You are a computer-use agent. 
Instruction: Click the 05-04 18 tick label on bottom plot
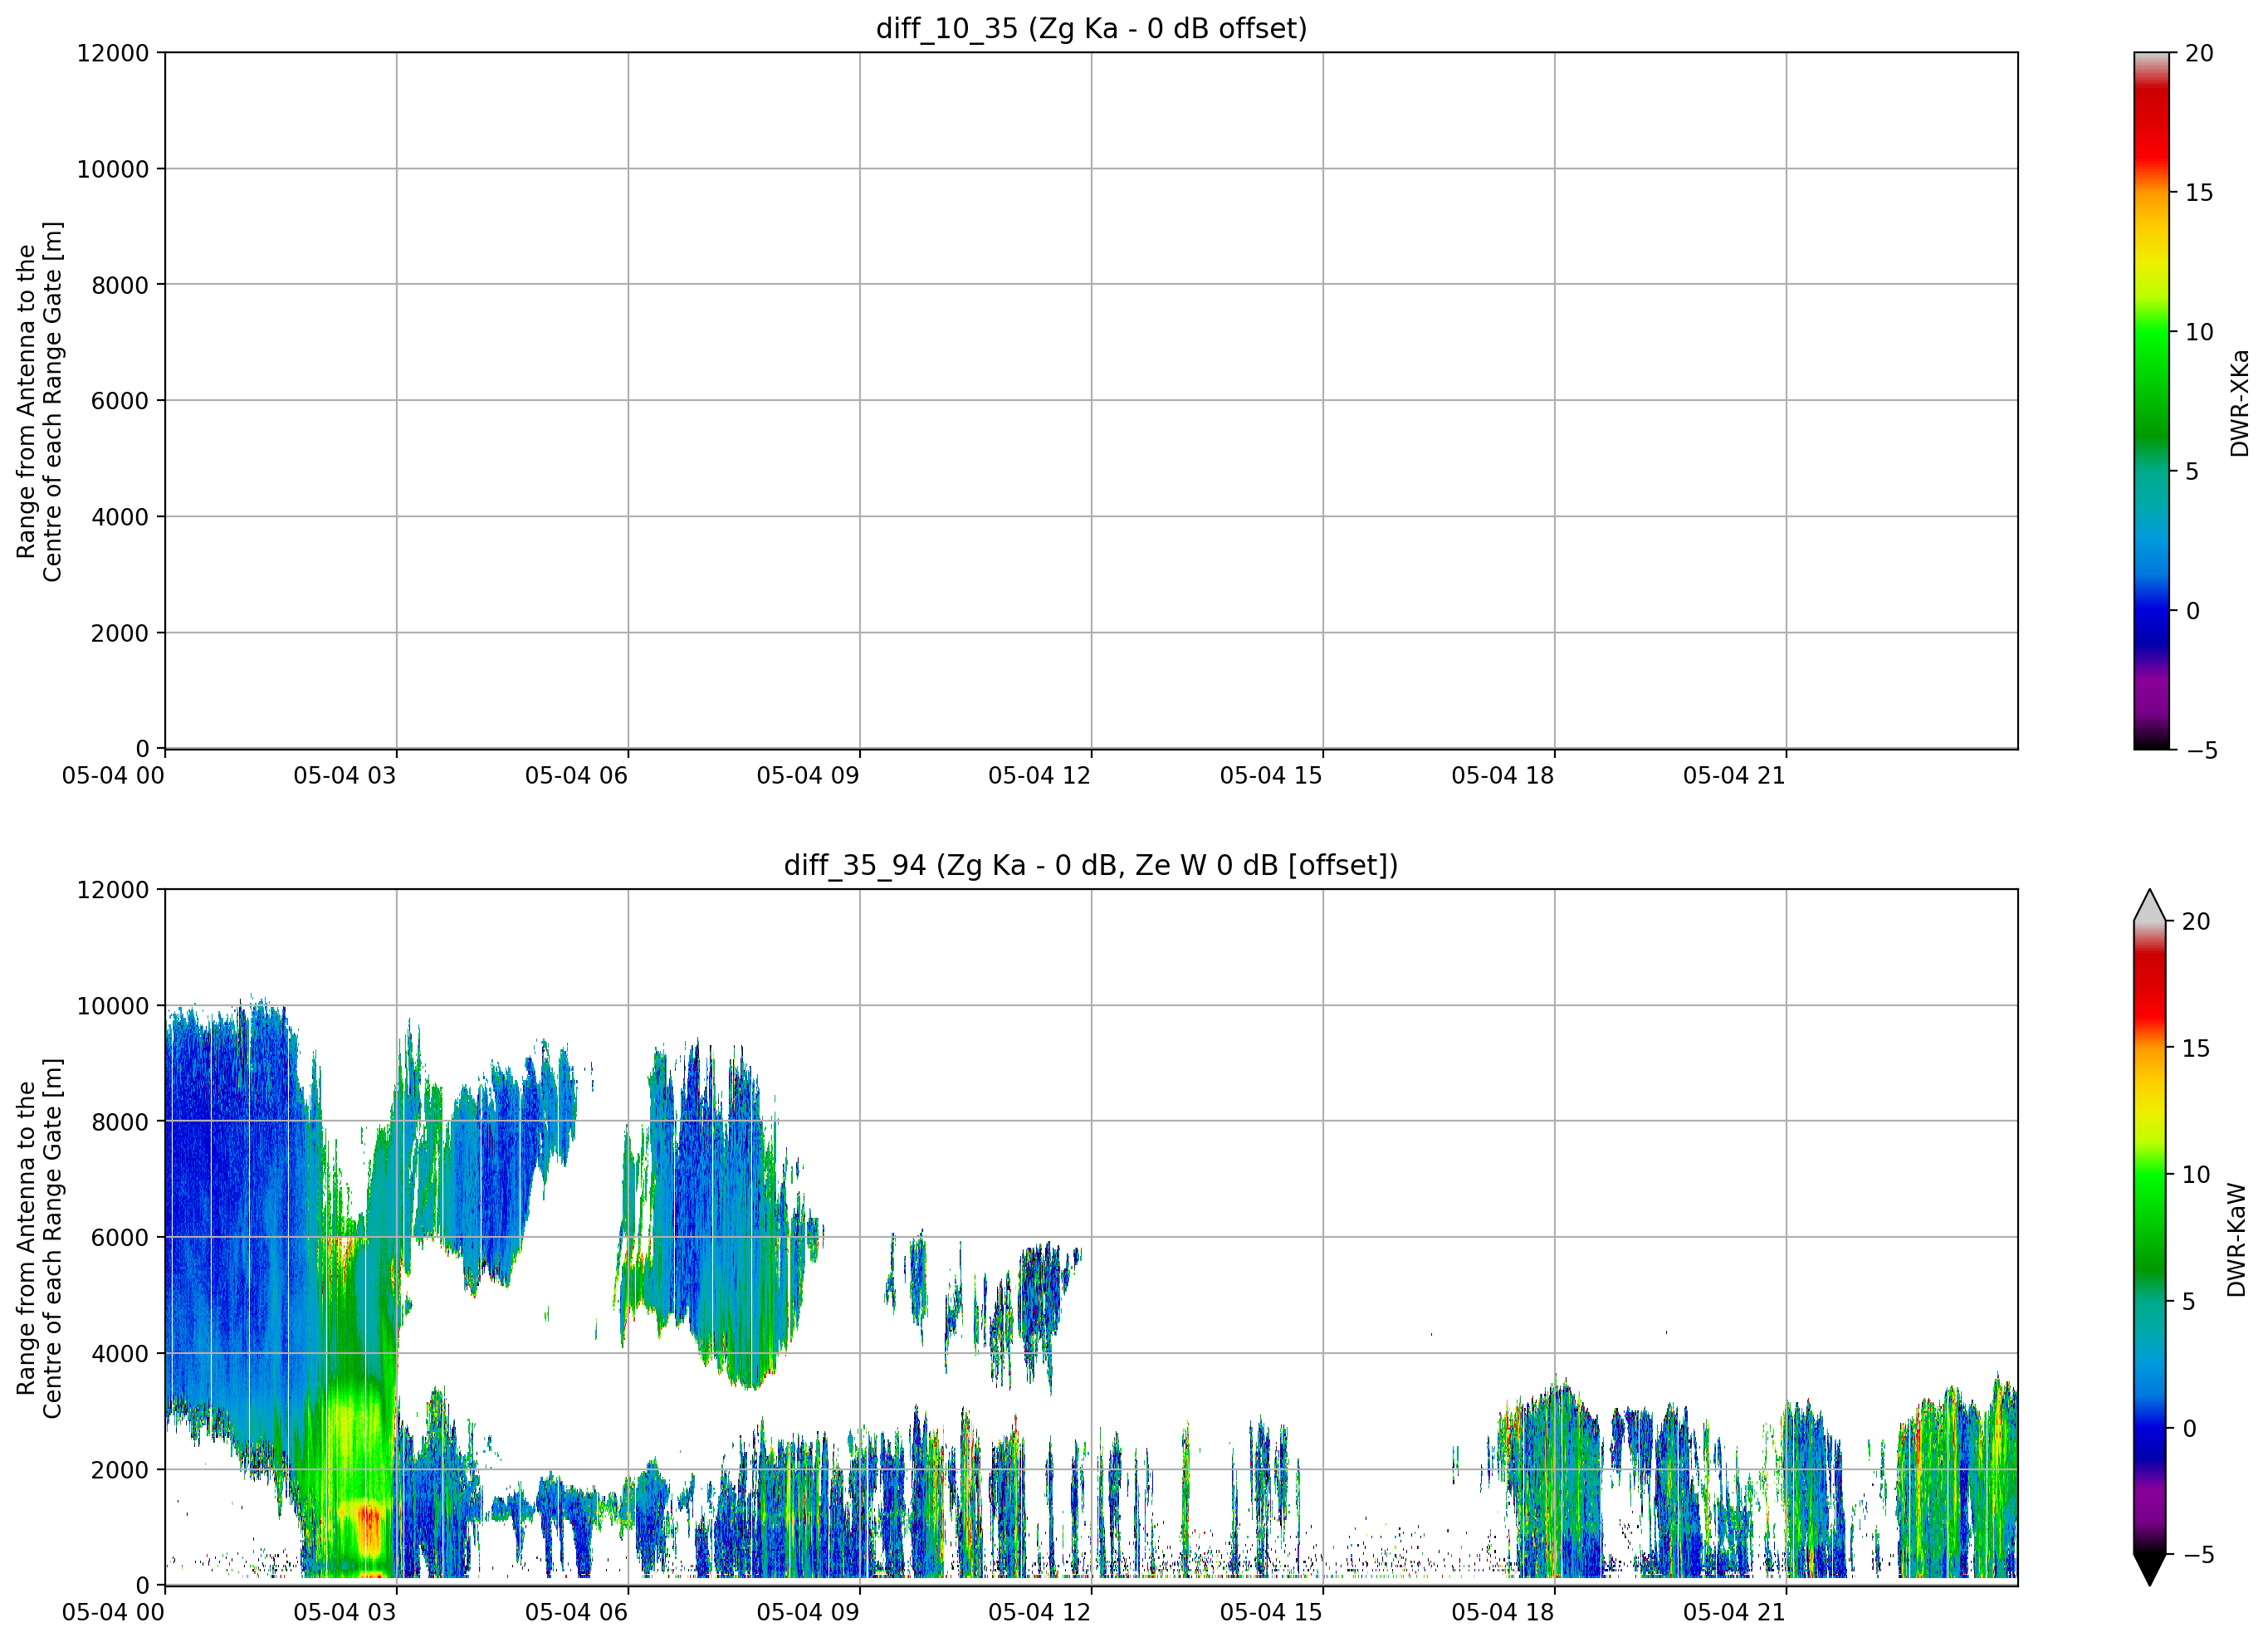(x=1502, y=1612)
